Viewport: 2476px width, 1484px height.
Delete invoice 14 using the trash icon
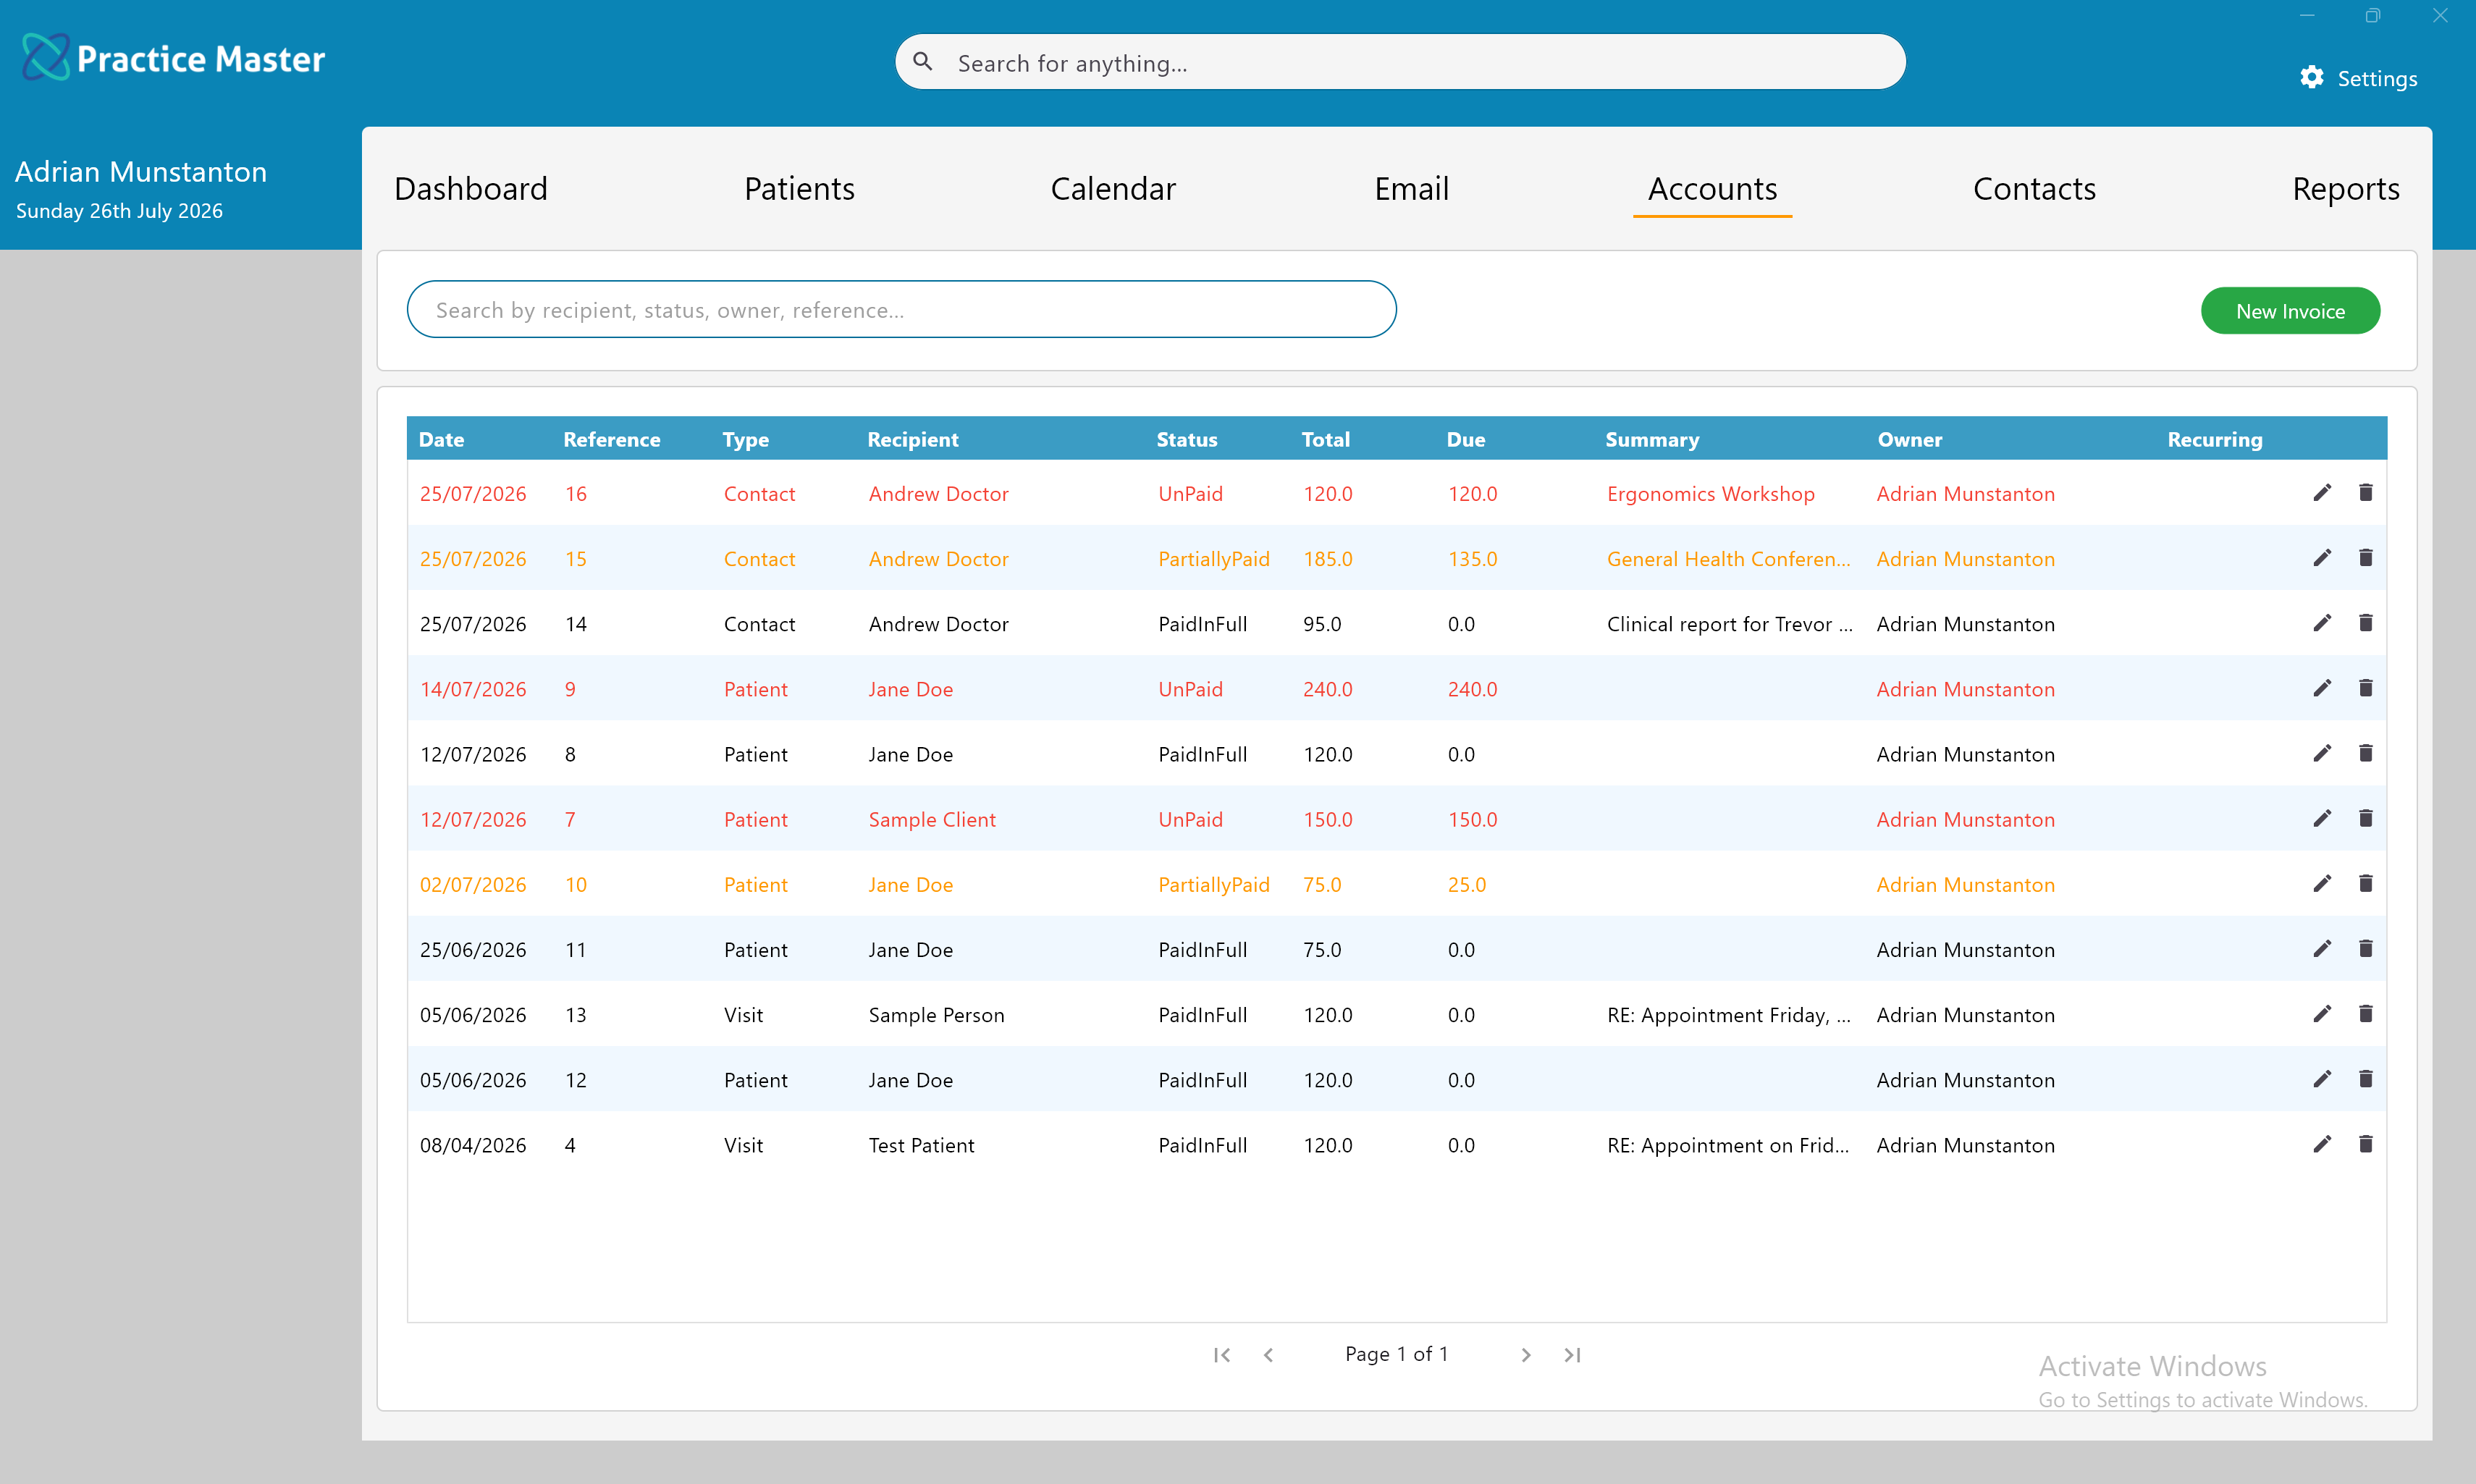tap(2365, 623)
